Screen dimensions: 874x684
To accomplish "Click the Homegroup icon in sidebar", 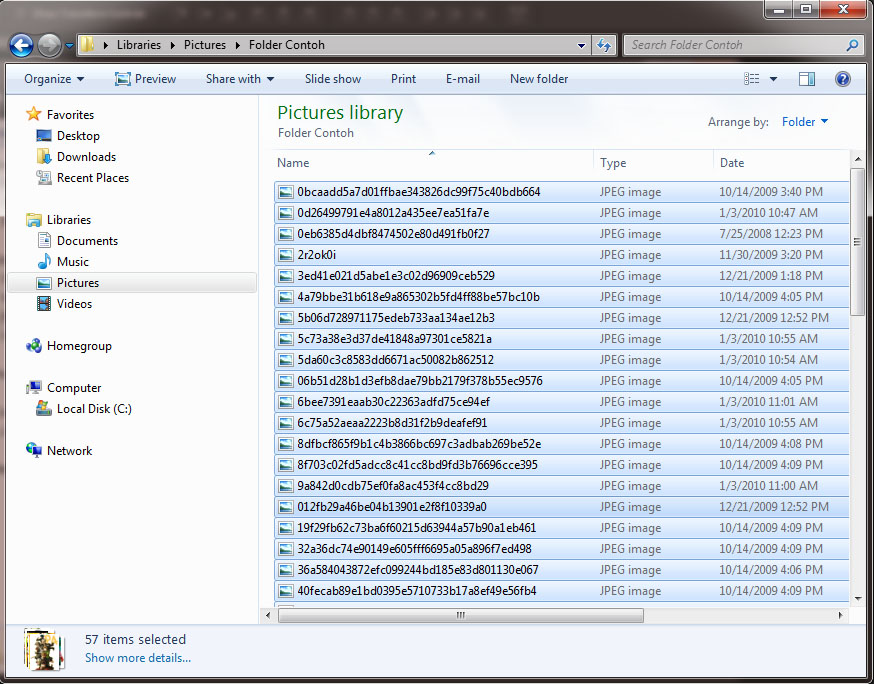I will click(x=35, y=346).
